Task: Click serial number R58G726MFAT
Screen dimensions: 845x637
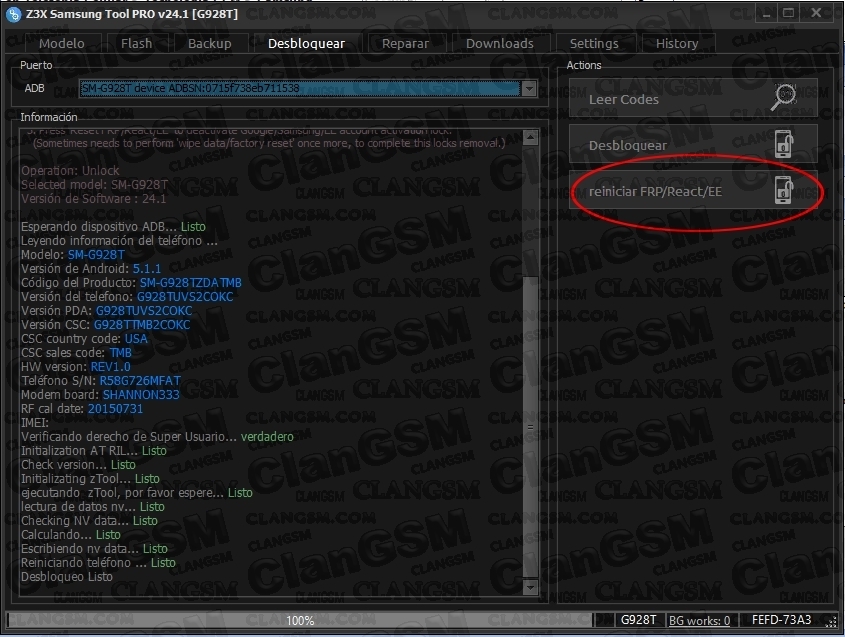Action: click(140, 380)
